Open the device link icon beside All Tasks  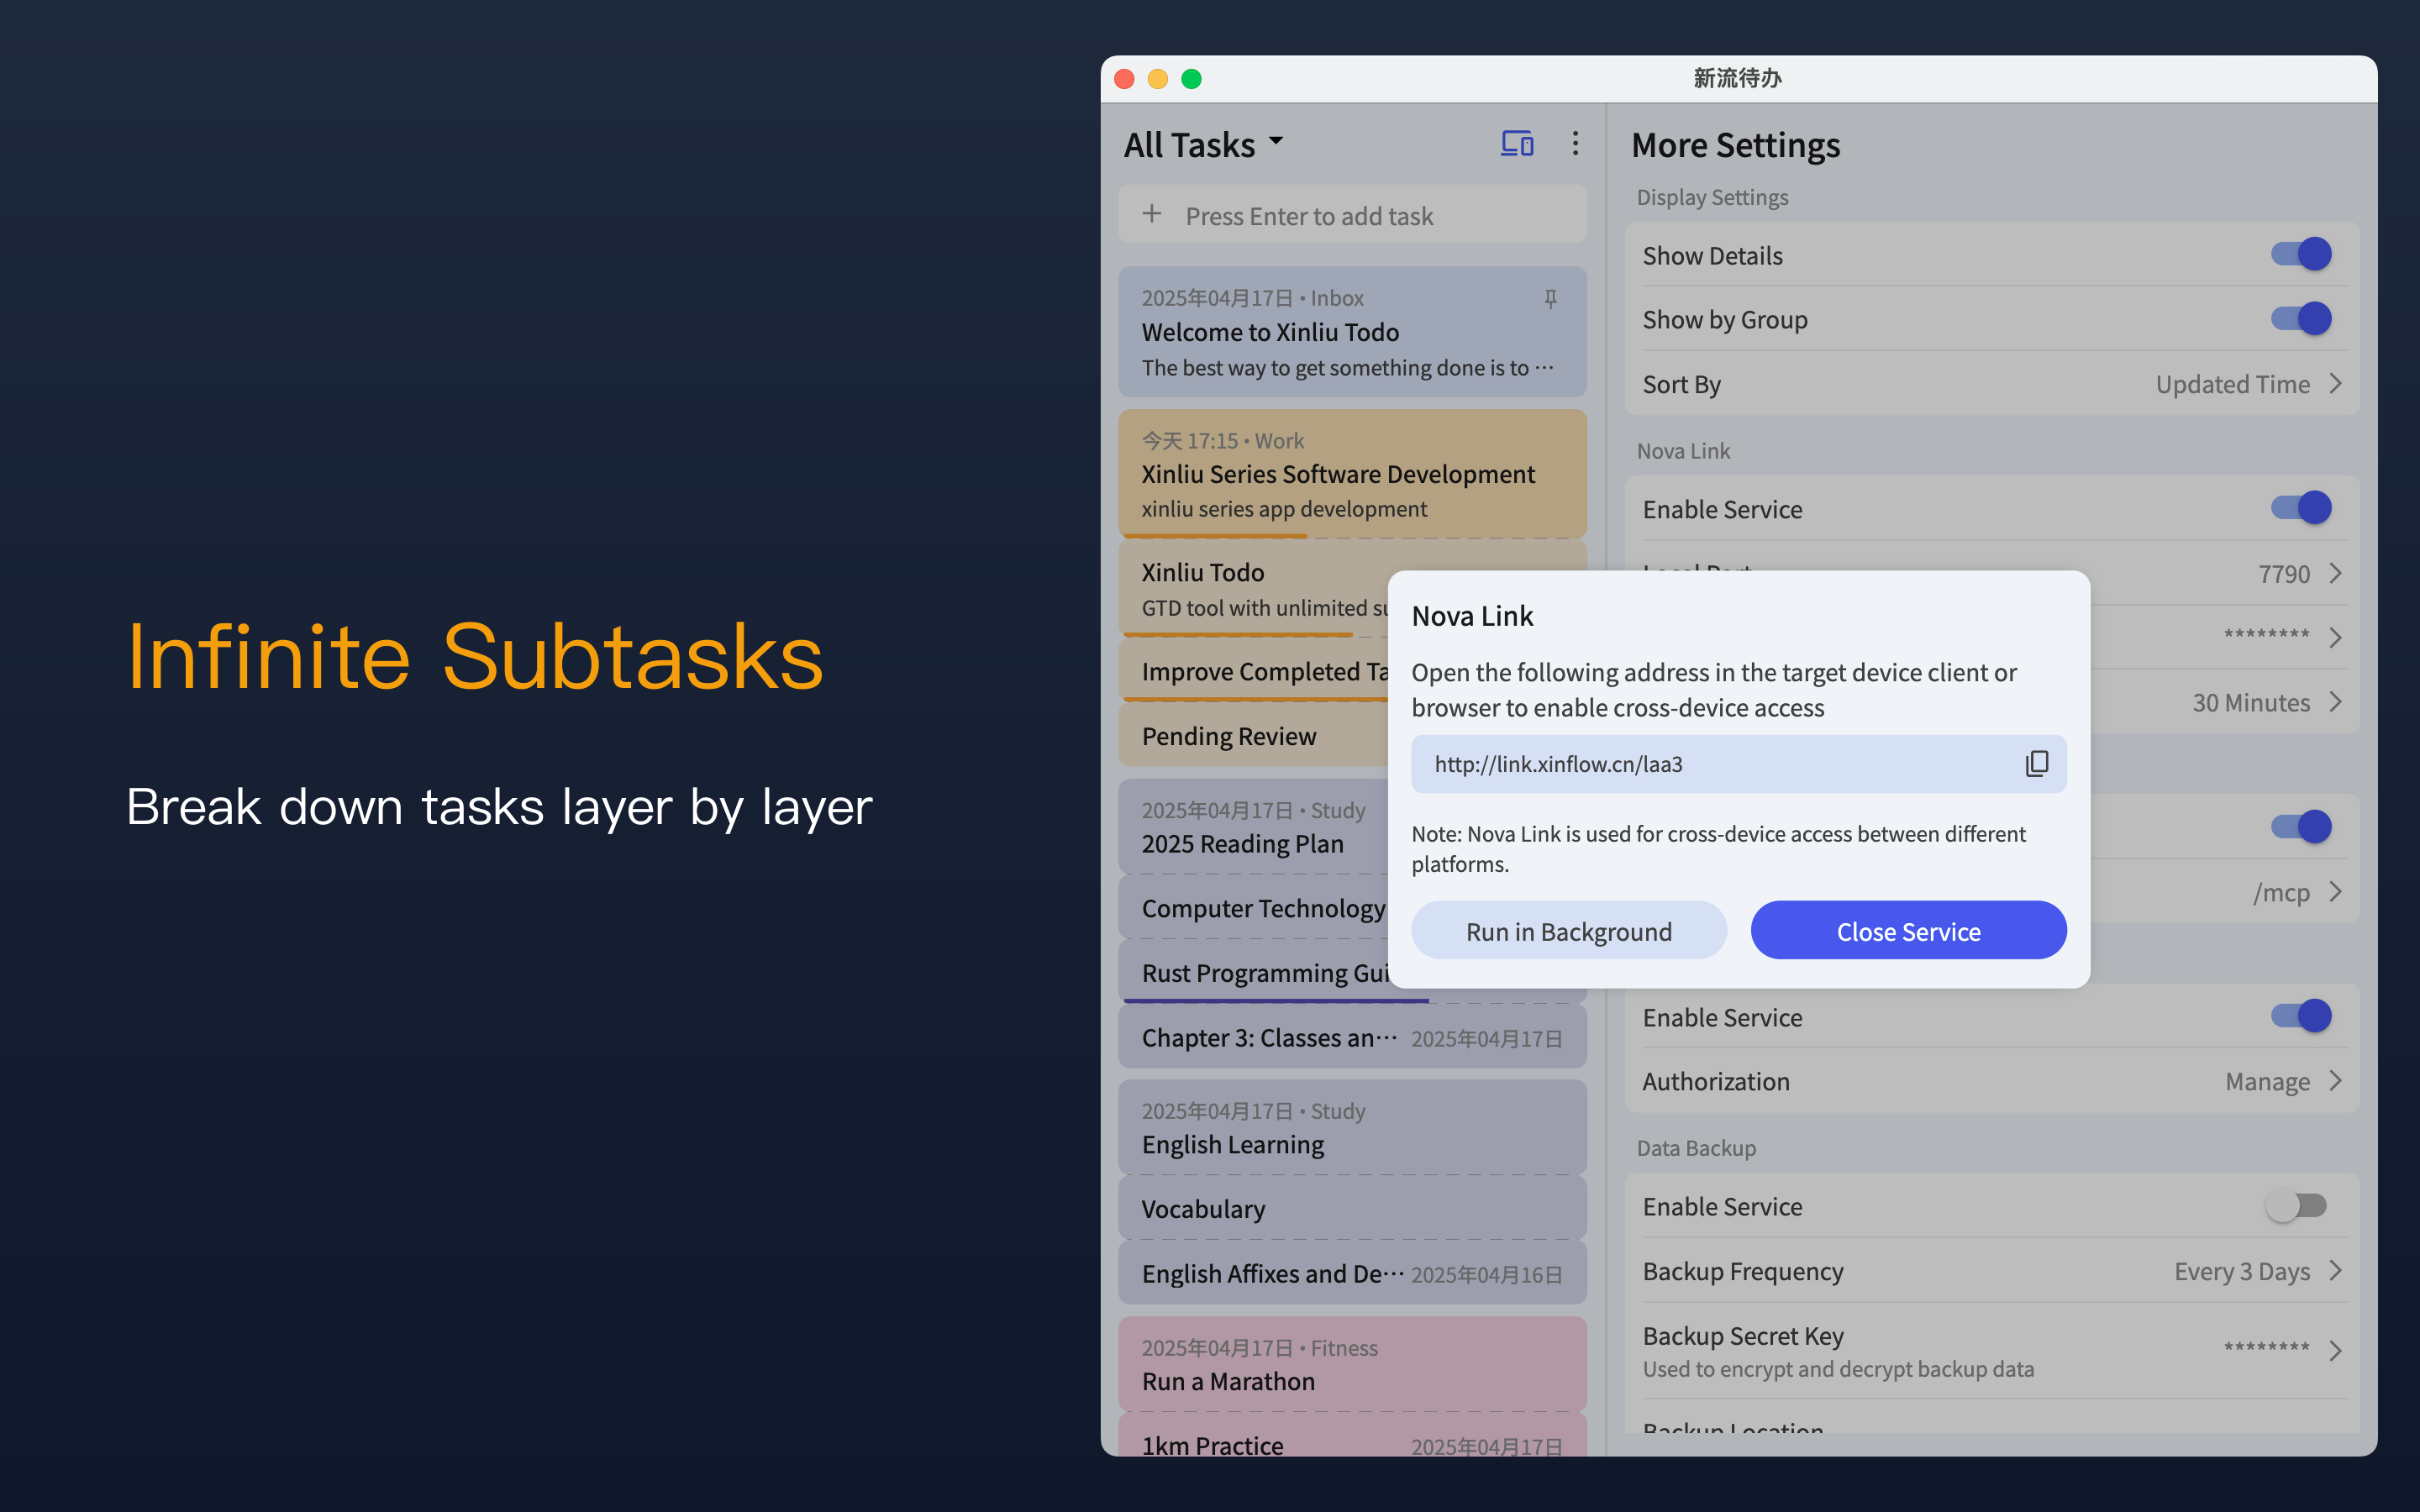coord(1517,144)
